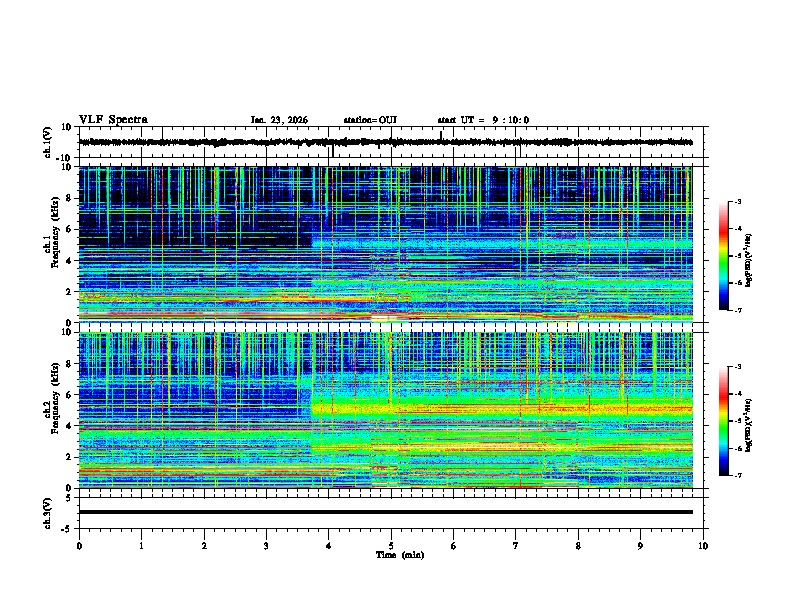Click the 'ch.3(V)' axis label
Viewport: 792px width, 612px height.
[x=47, y=514]
